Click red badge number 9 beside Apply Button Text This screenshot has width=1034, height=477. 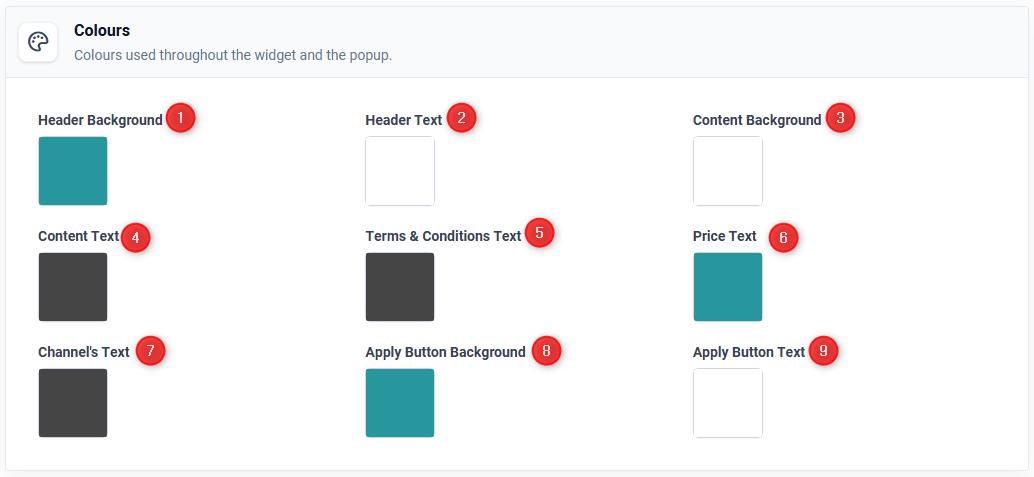point(823,350)
